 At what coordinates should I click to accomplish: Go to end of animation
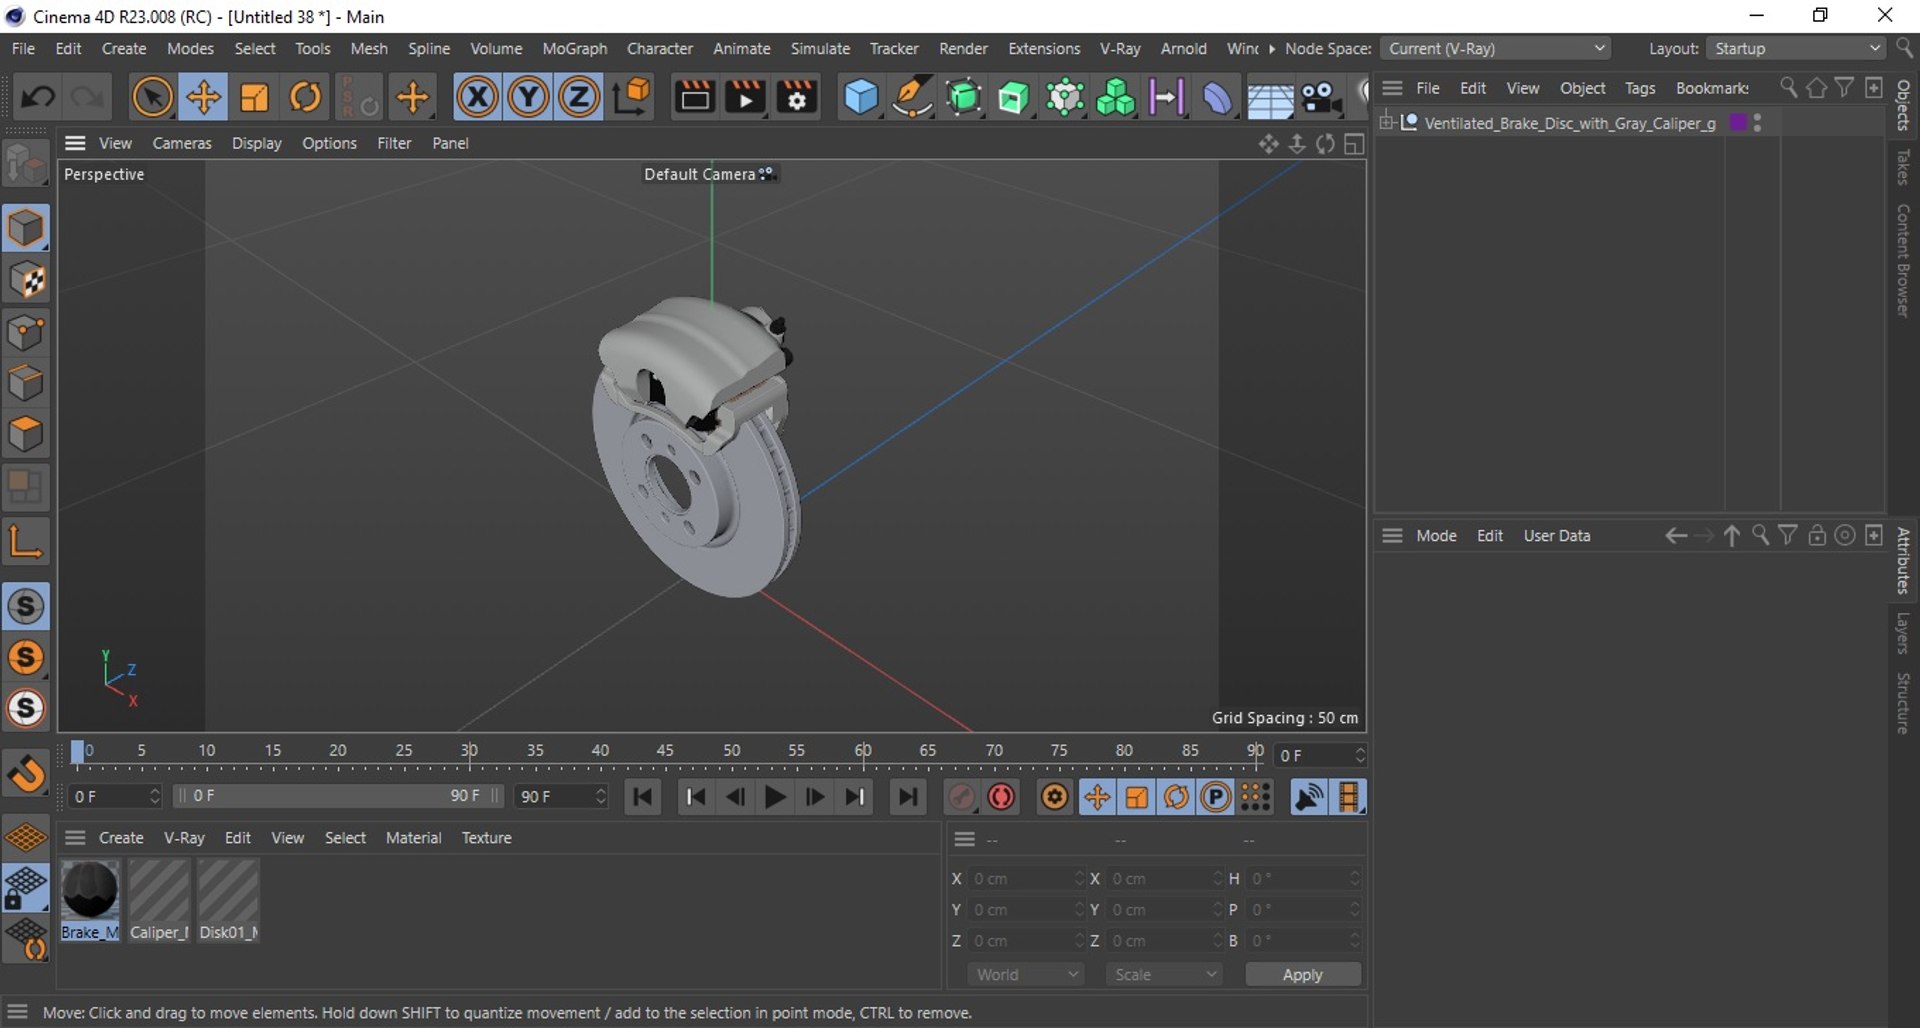[x=907, y=797]
